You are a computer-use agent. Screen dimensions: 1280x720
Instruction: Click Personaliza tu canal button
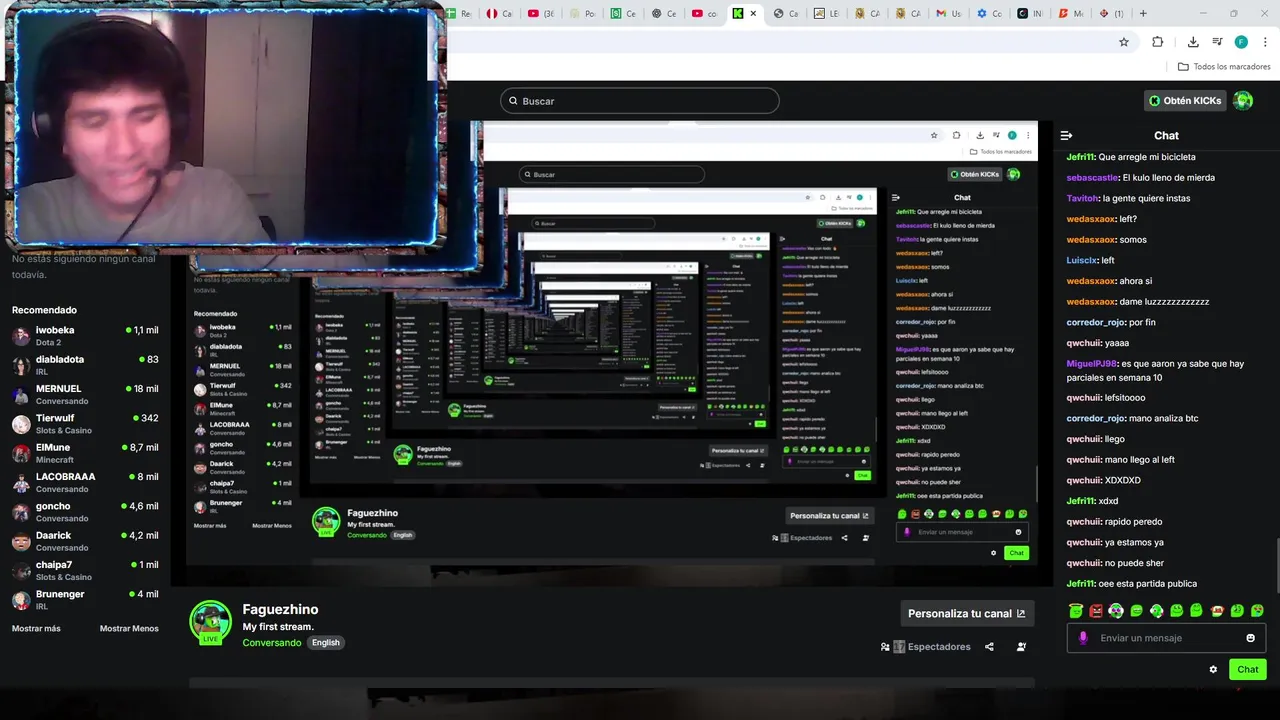(x=966, y=613)
